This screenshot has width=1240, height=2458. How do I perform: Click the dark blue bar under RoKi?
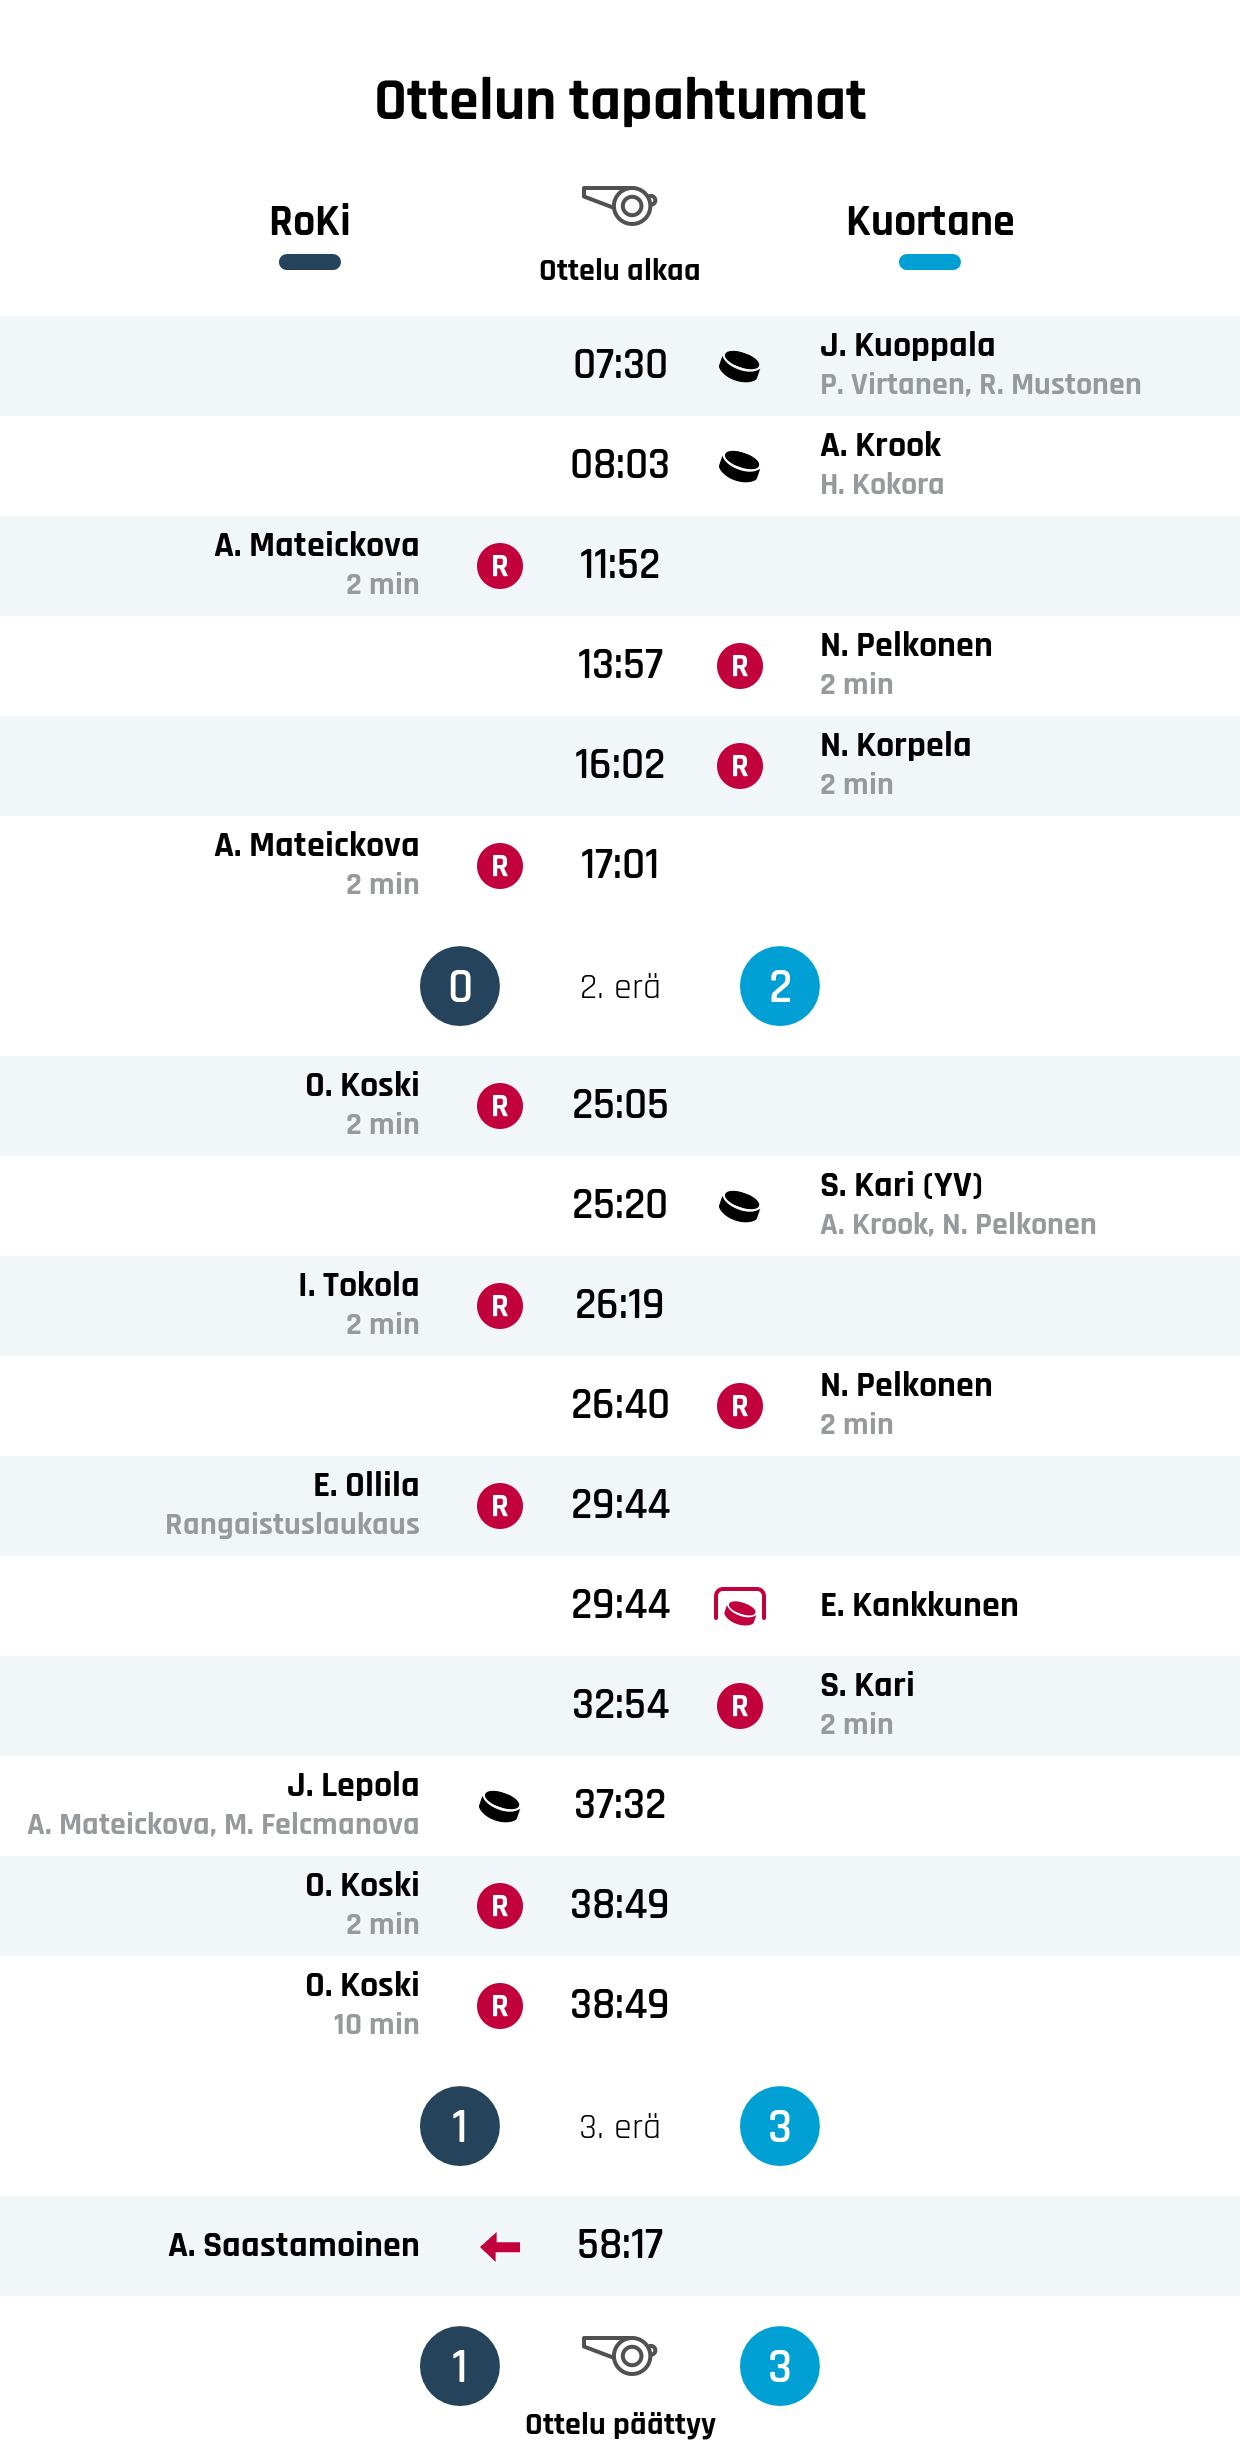pos(310,263)
